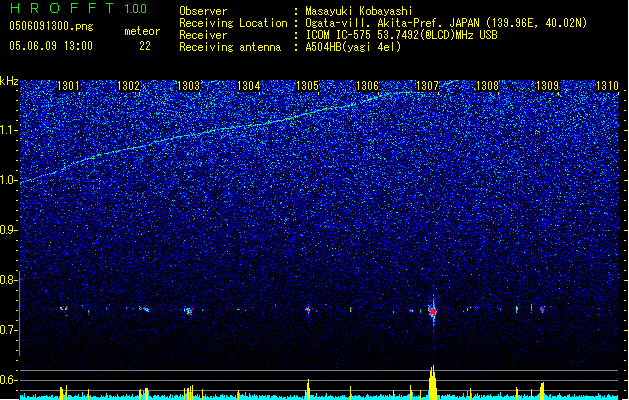This screenshot has height=400, width=629.
Task: Click the Observer label
Action: coord(203,11)
